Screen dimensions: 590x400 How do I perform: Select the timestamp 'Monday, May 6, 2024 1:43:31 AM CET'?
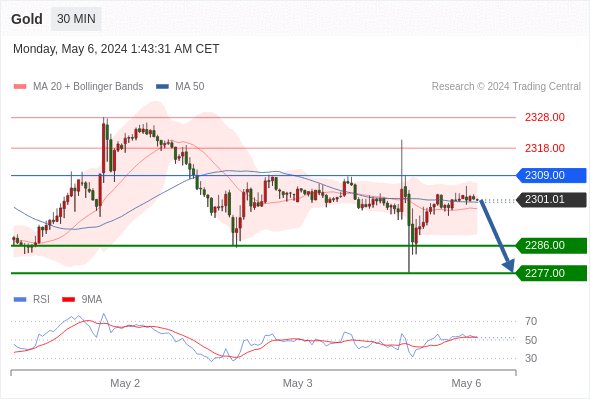pyautogui.click(x=116, y=49)
